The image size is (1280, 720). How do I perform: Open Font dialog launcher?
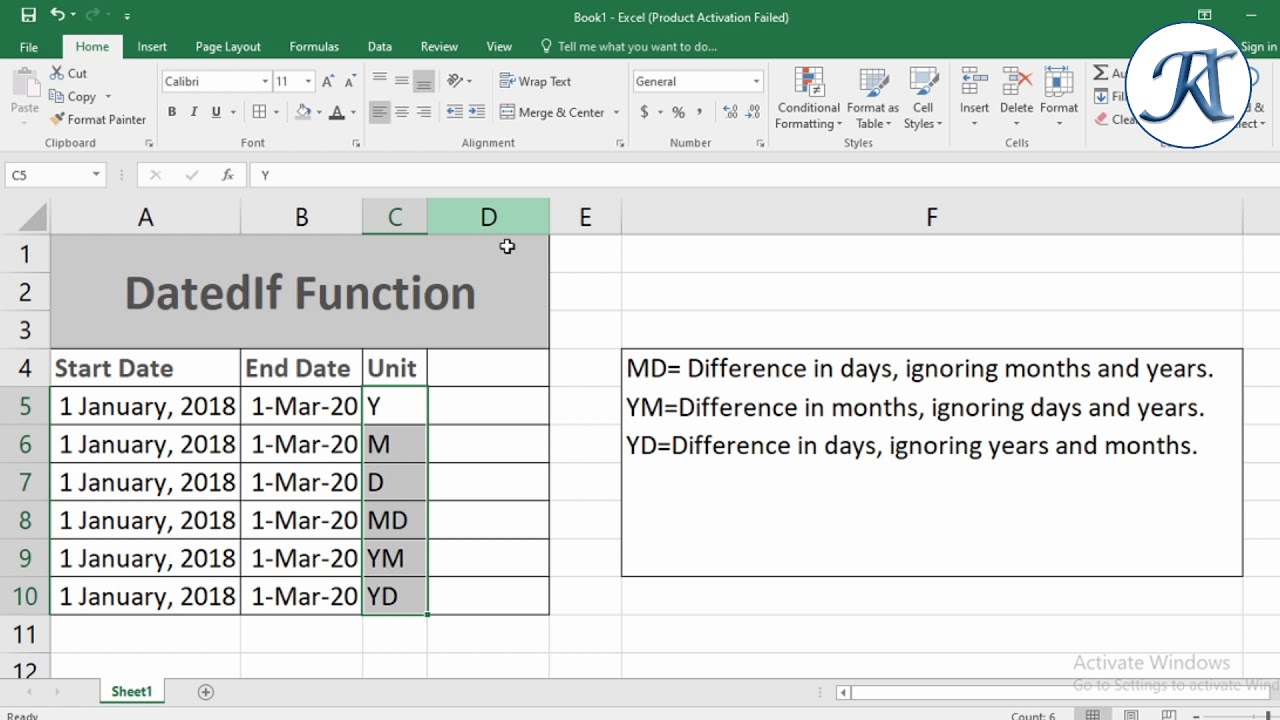pyautogui.click(x=356, y=144)
